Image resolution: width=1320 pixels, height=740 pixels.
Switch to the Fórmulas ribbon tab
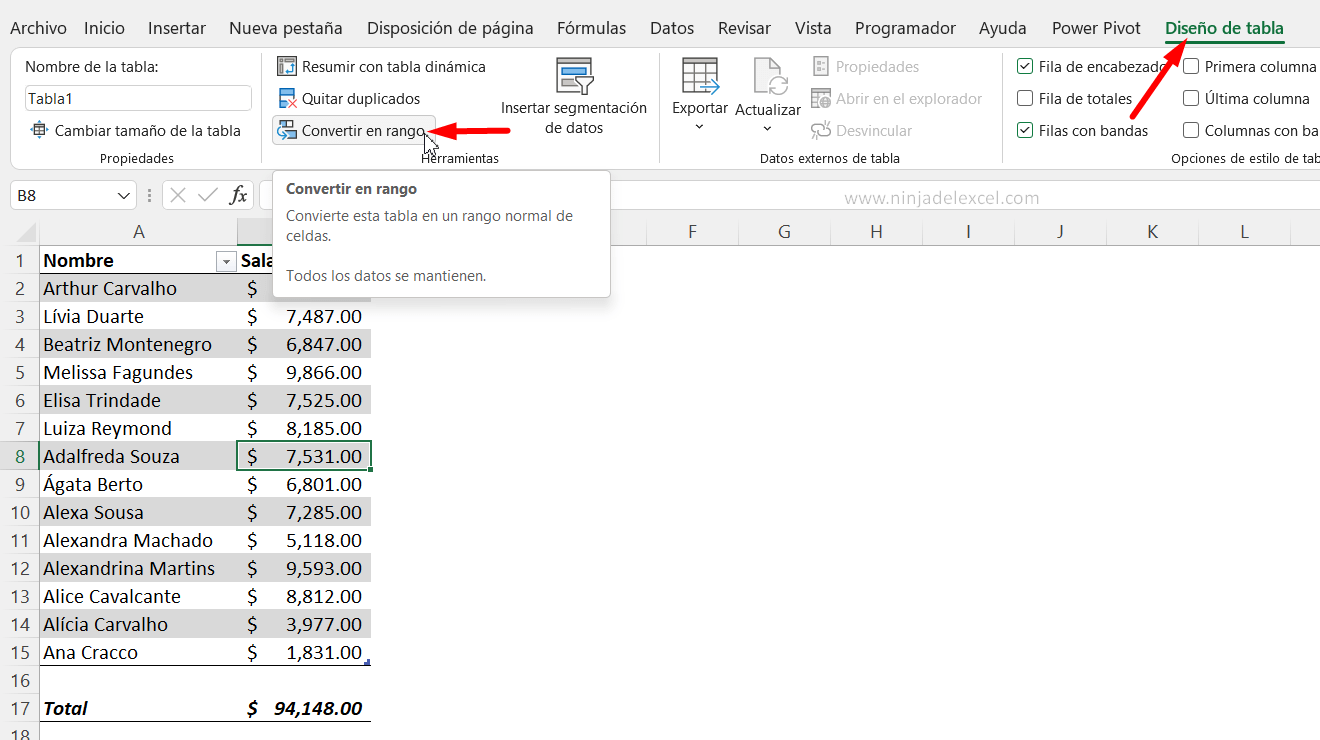[591, 28]
